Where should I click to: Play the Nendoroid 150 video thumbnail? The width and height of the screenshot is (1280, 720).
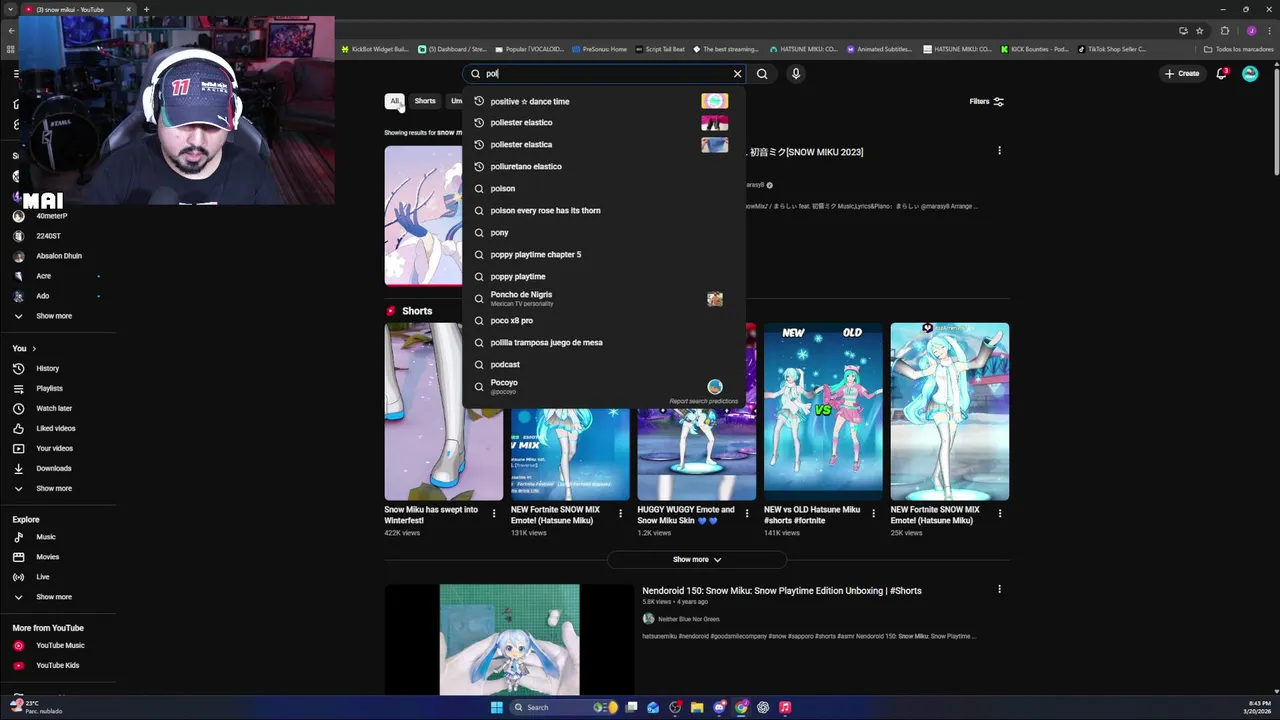(x=509, y=640)
